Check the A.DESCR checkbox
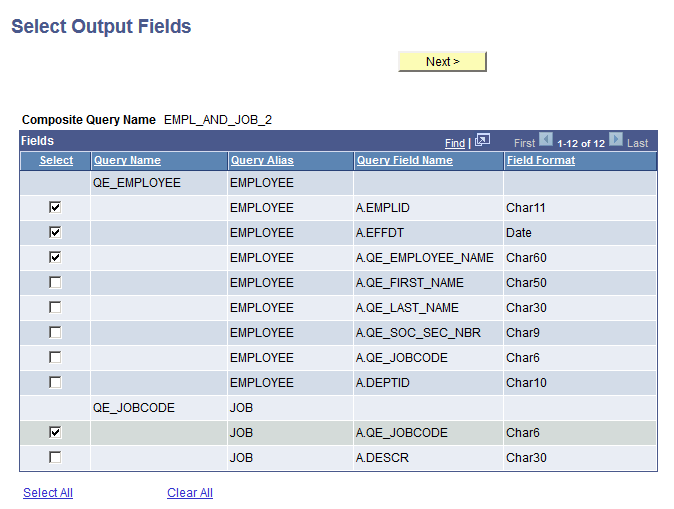The width and height of the screenshot is (674, 509). [x=55, y=457]
